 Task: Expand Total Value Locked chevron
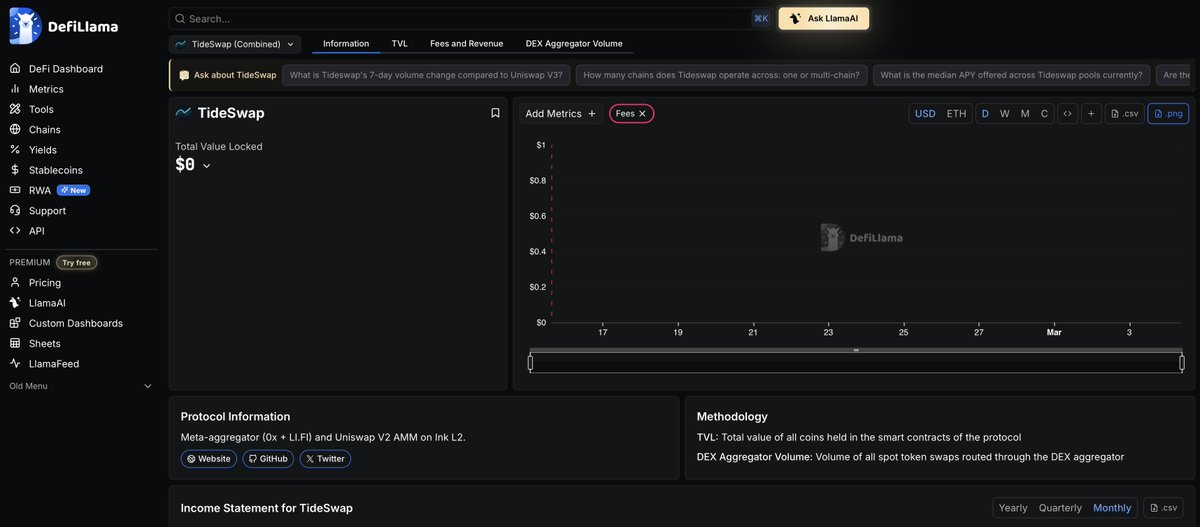[x=207, y=166]
